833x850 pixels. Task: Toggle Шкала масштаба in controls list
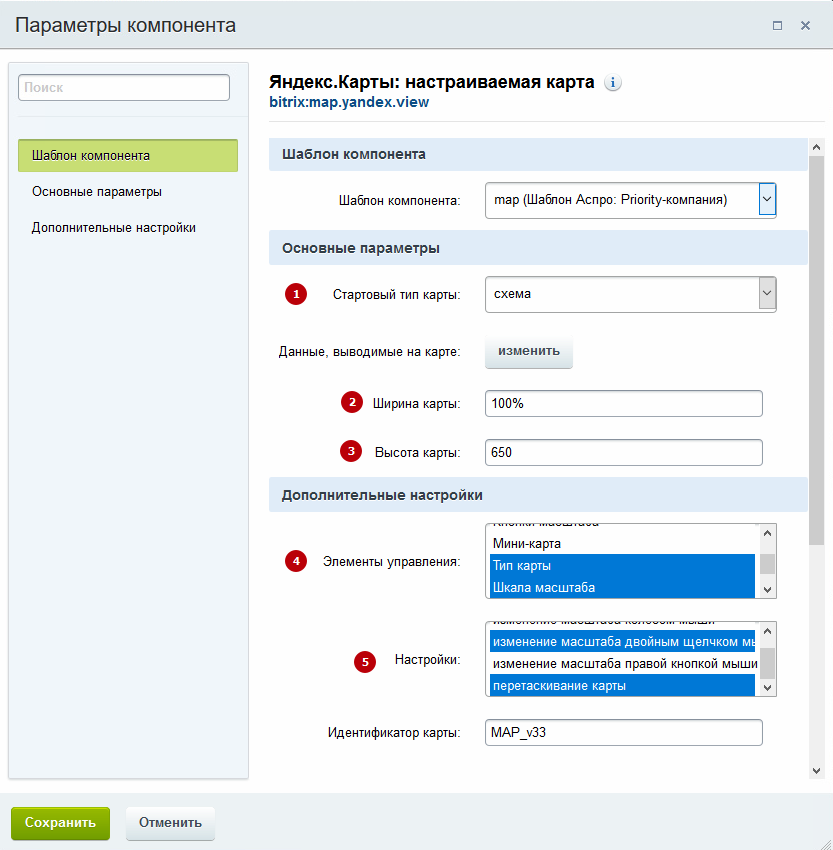(622, 587)
